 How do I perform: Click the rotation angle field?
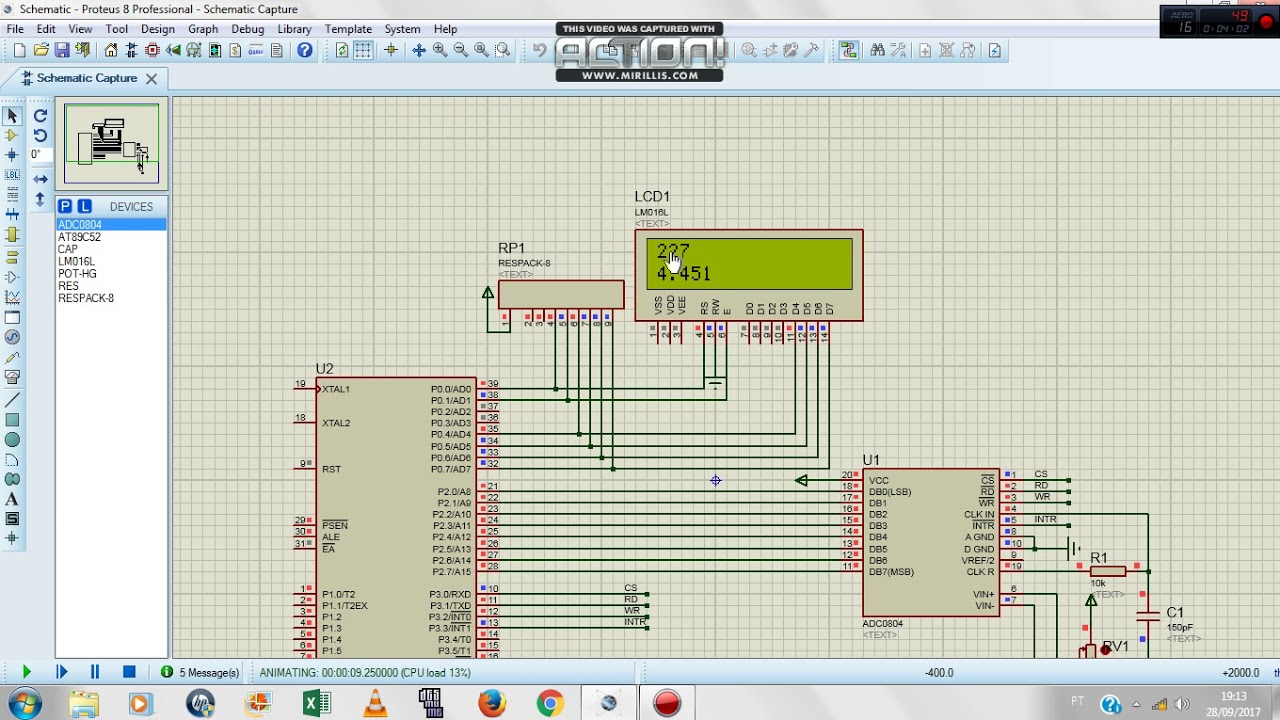(40, 155)
